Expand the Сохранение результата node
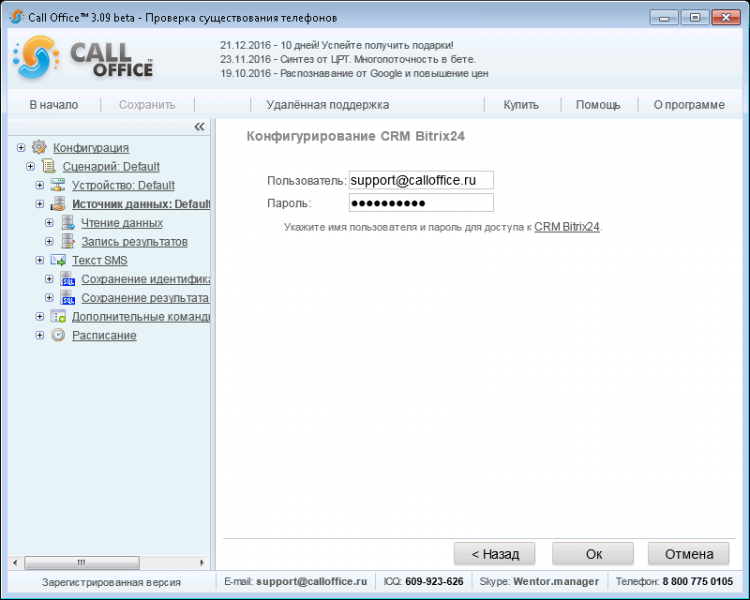 coord(49,298)
